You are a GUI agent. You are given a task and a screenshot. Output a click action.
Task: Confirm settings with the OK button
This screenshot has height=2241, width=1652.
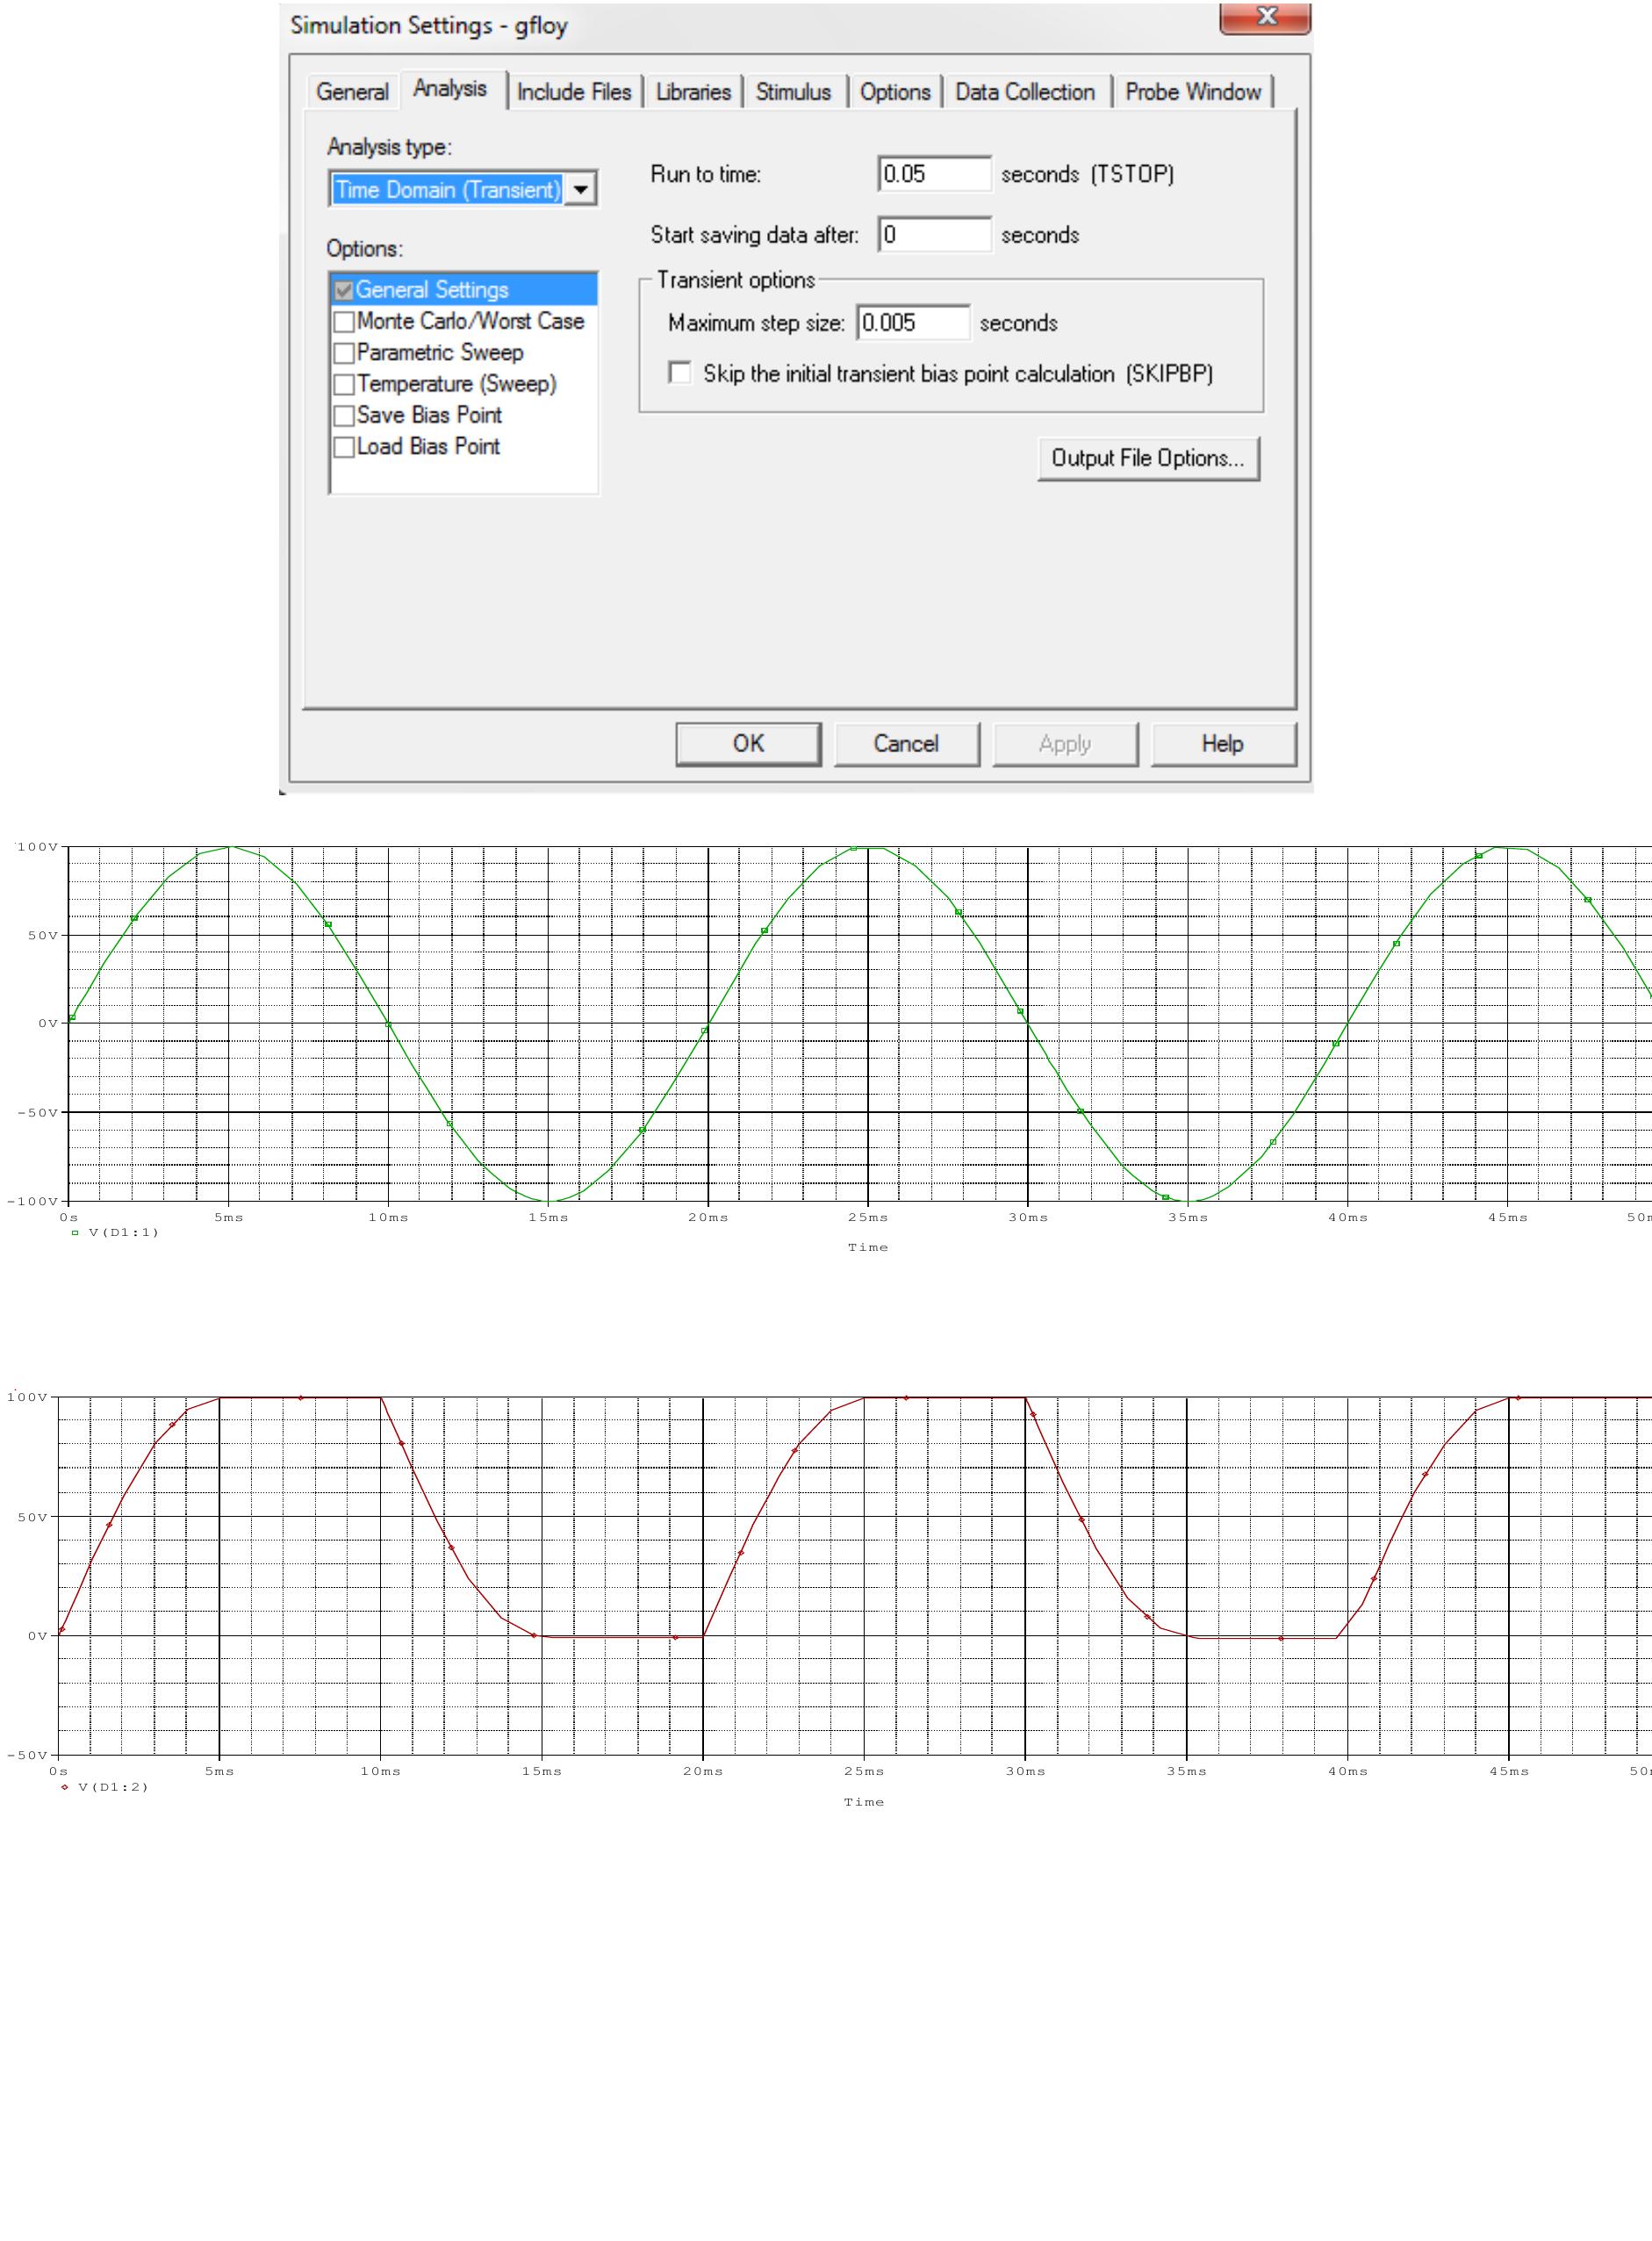(748, 744)
